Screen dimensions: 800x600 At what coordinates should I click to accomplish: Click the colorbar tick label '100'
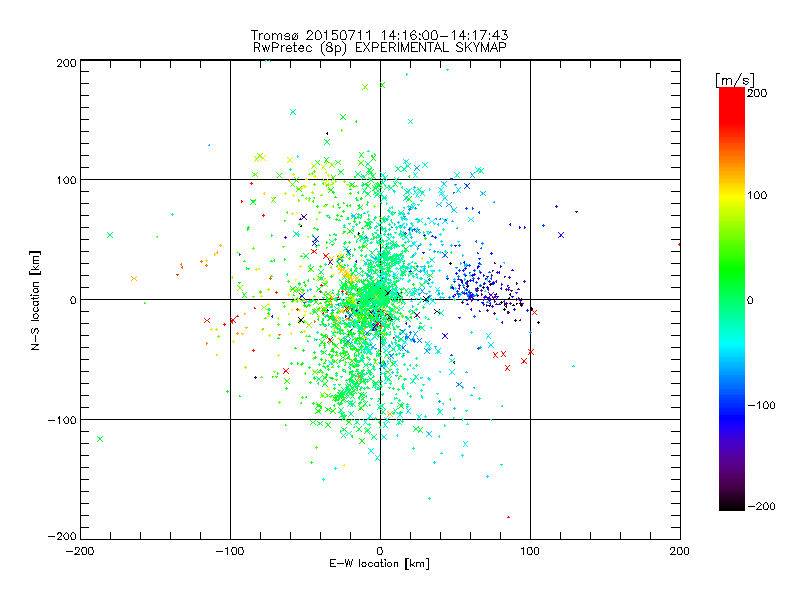pyautogui.click(x=757, y=195)
